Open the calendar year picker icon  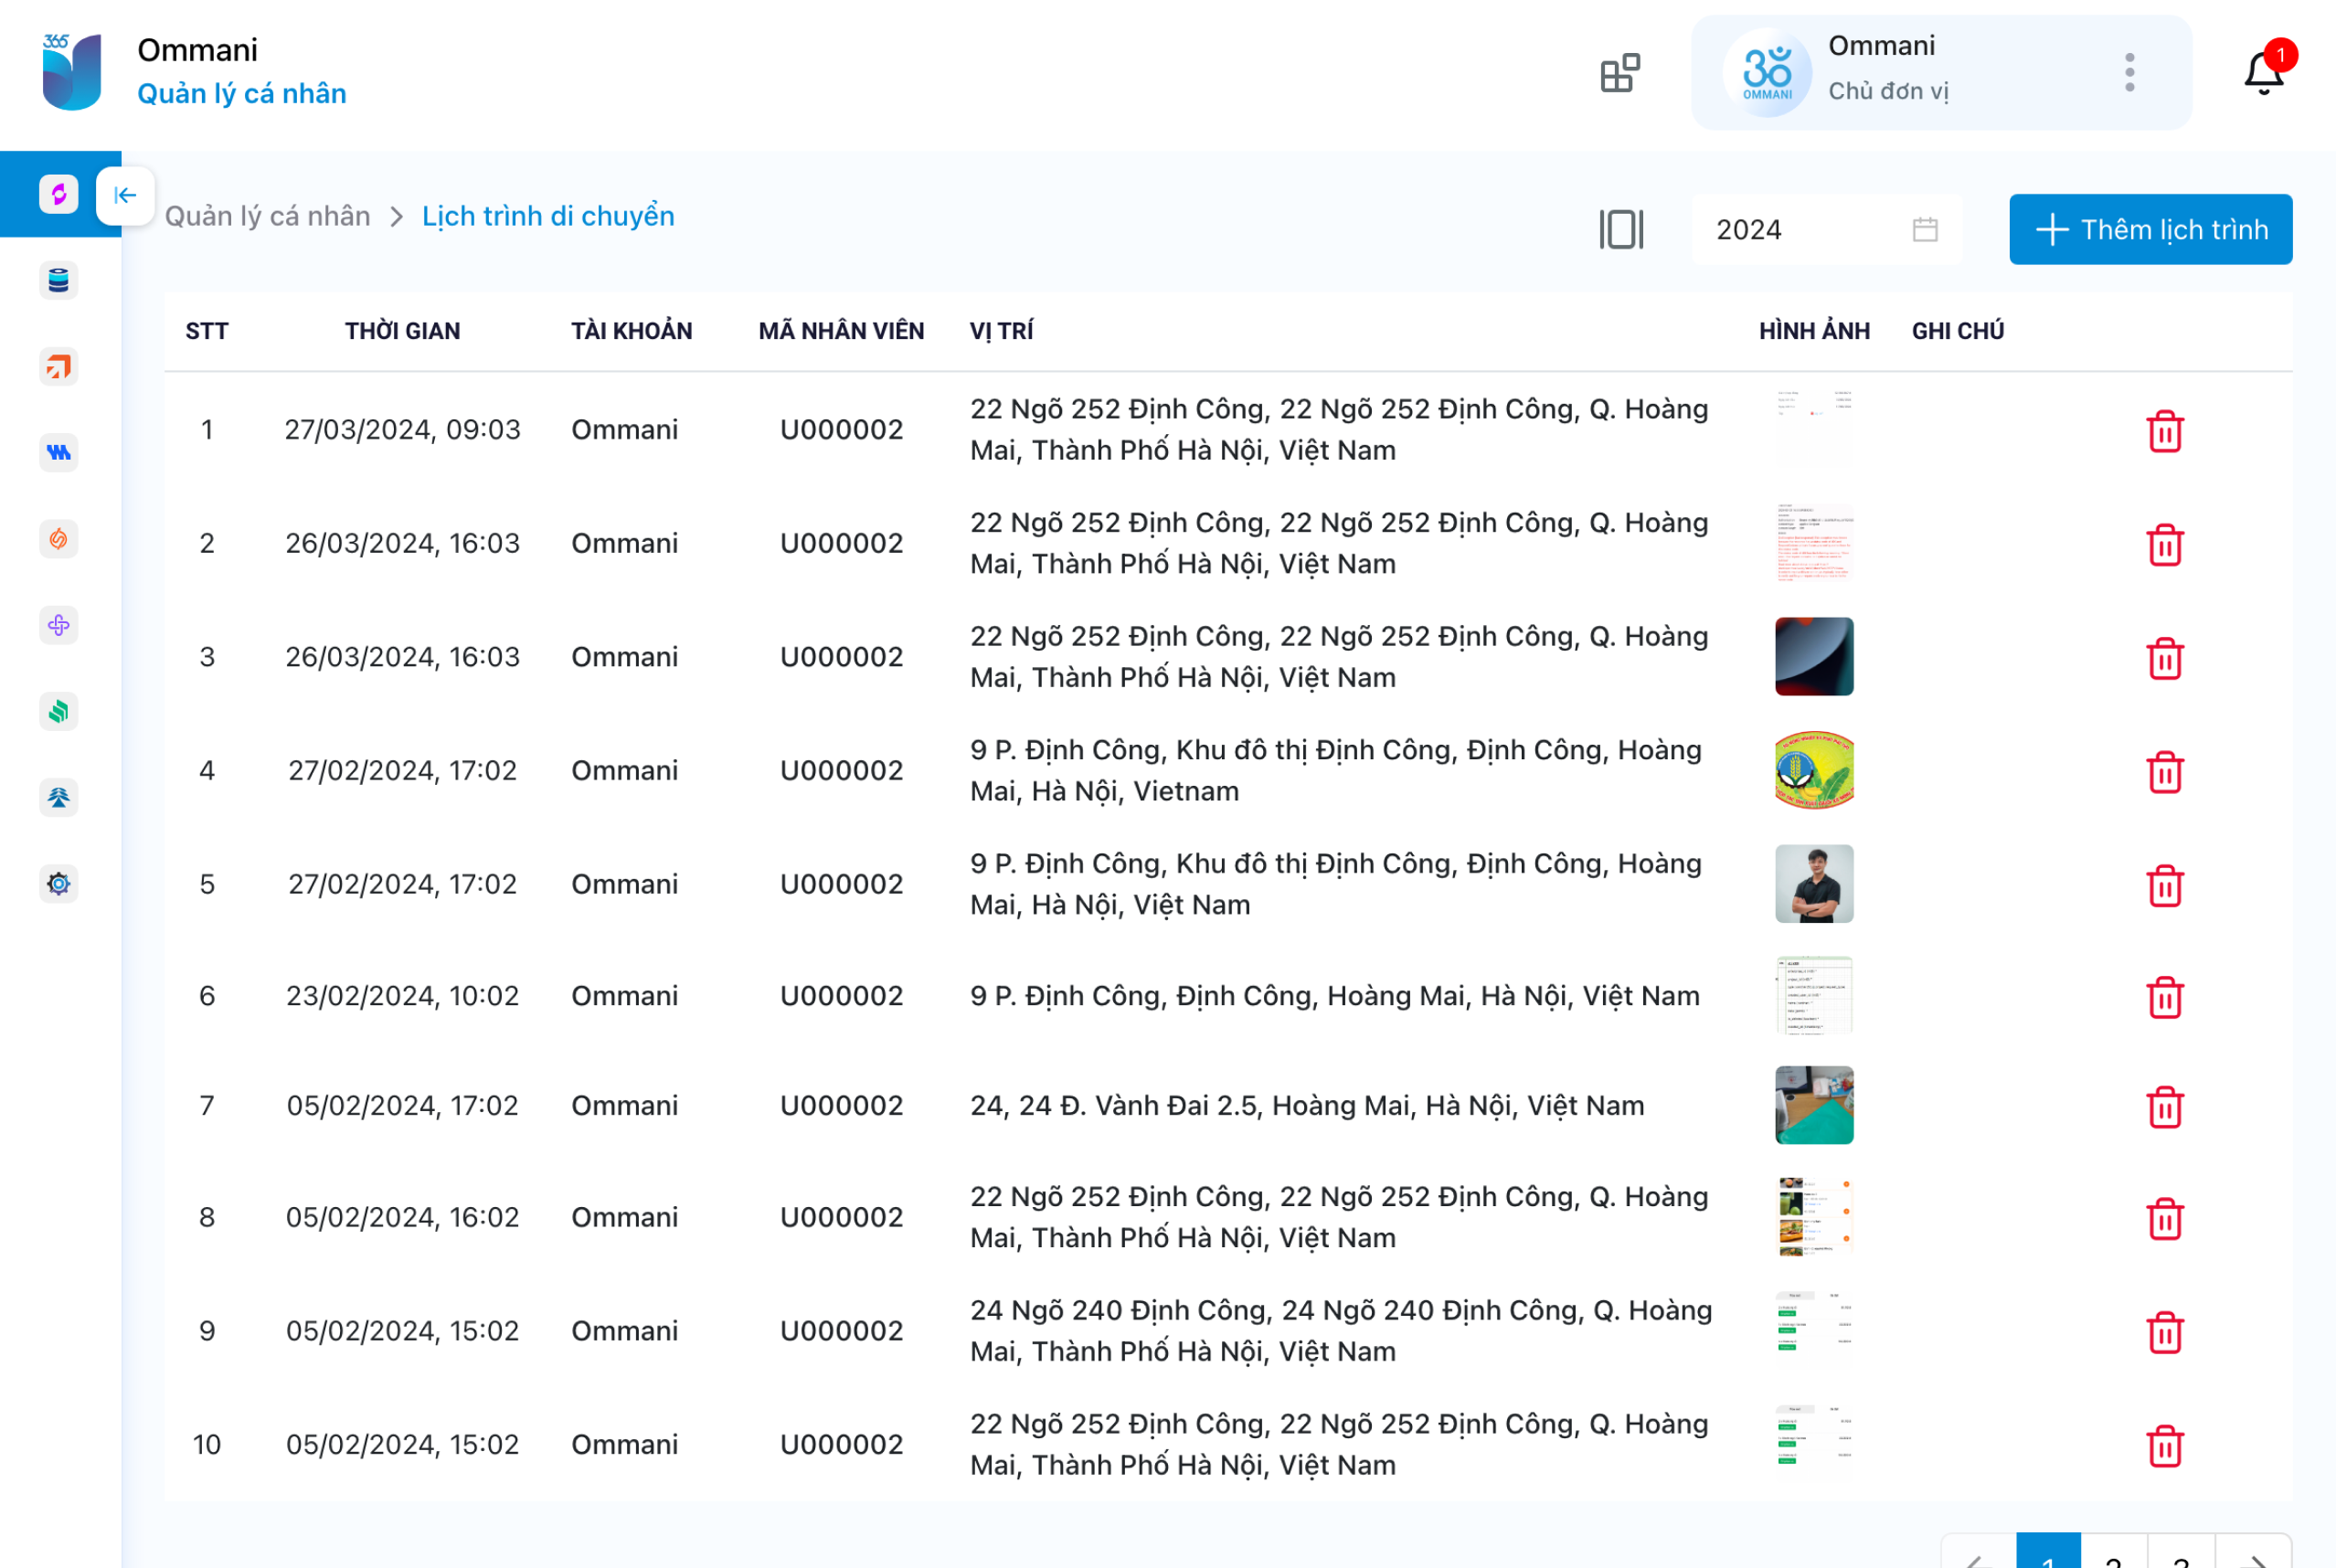1924,229
